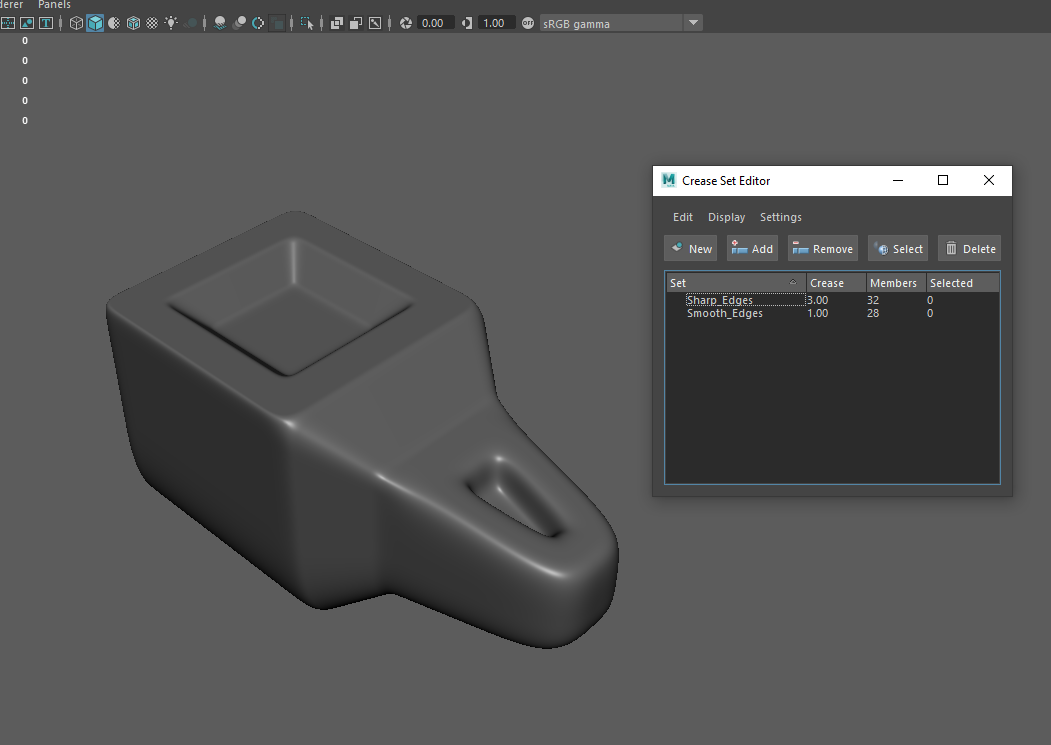The image size is (1051, 745).
Task: Click the Crease column header
Action: (x=836, y=283)
